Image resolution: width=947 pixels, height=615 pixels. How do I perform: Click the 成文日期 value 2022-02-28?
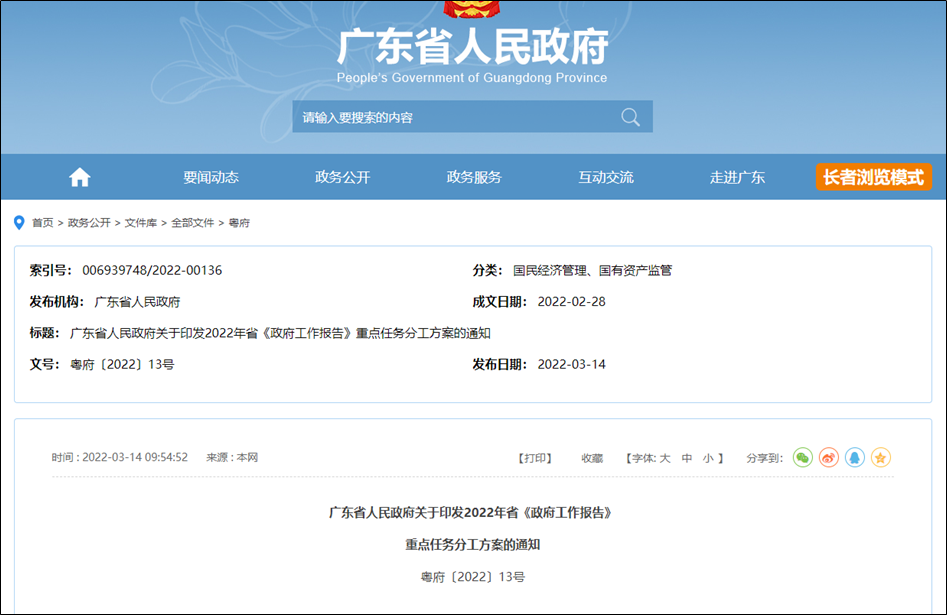571,301
